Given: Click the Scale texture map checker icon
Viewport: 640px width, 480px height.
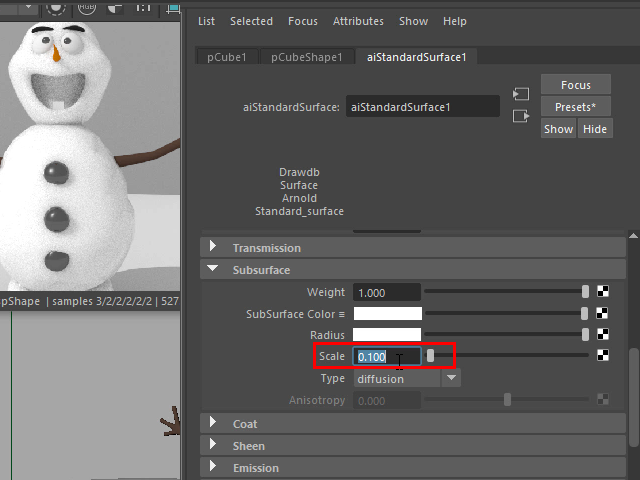Looking at the screenshot, I should click(603, 356).
